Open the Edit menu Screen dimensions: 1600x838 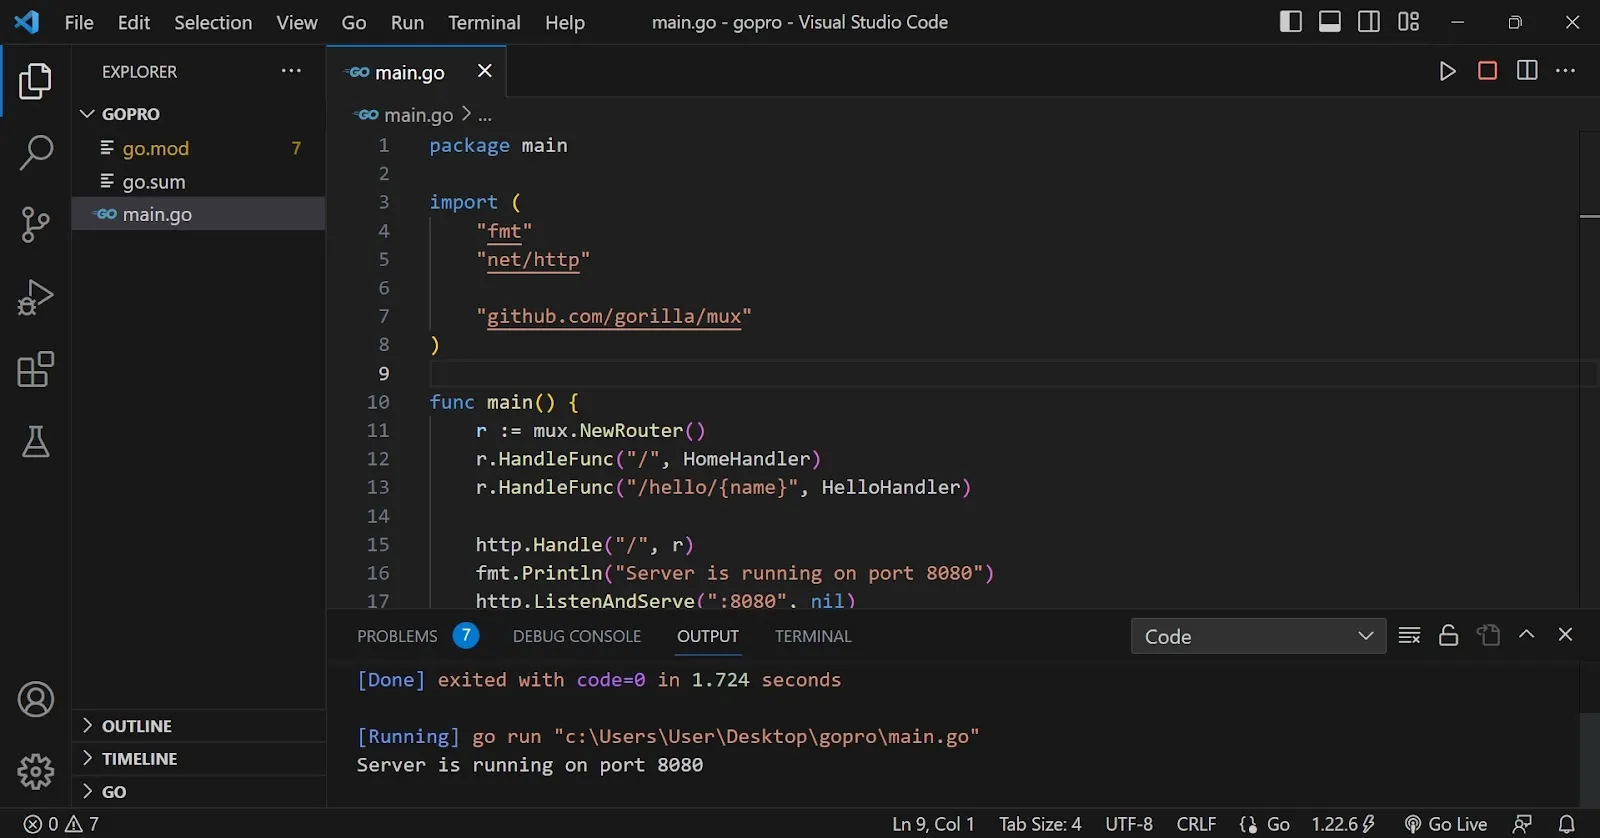click(x=134, y=22)
